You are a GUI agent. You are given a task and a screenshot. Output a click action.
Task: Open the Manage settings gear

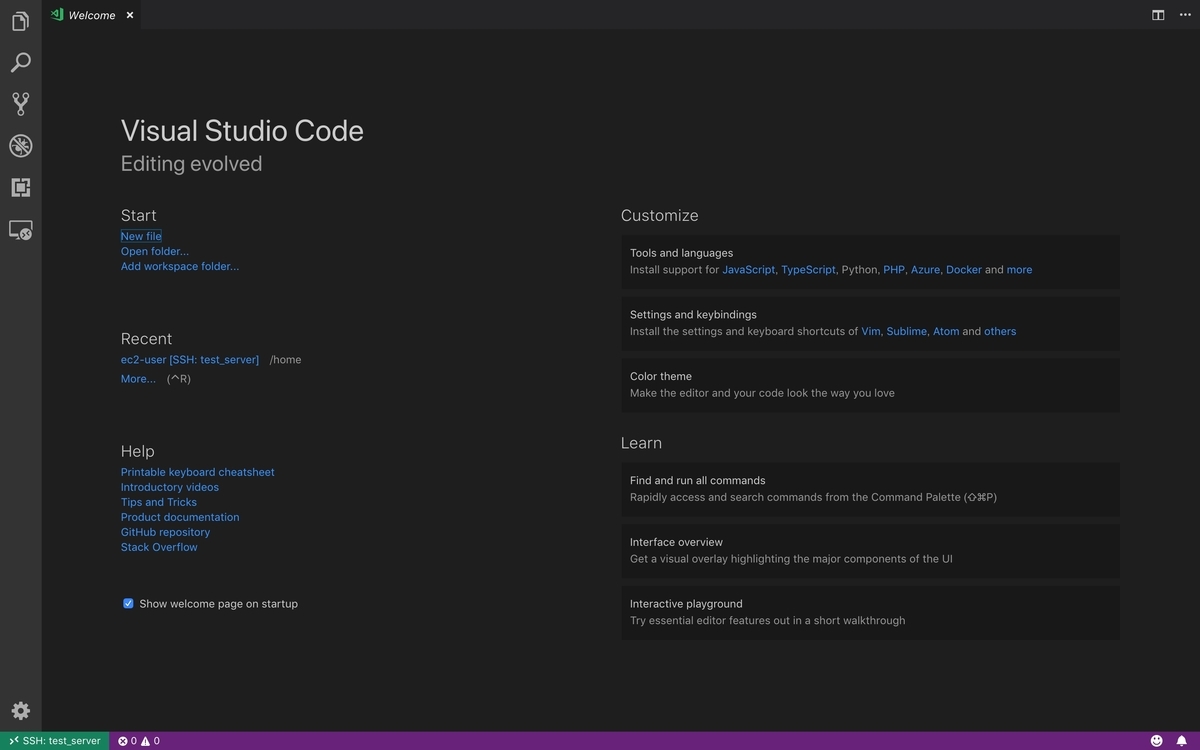[20, 710]
